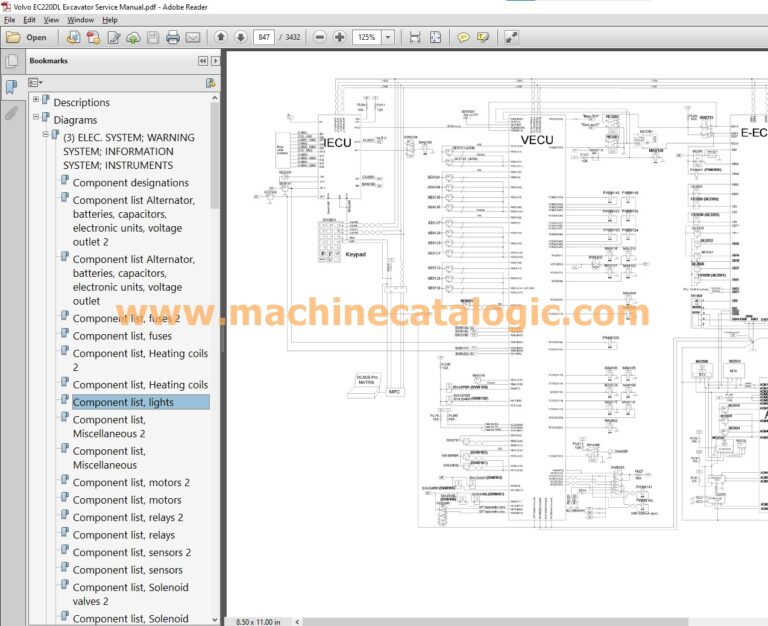
Task: Open bookmark Component list, sensors 2
Action: (x=132, y=553)
